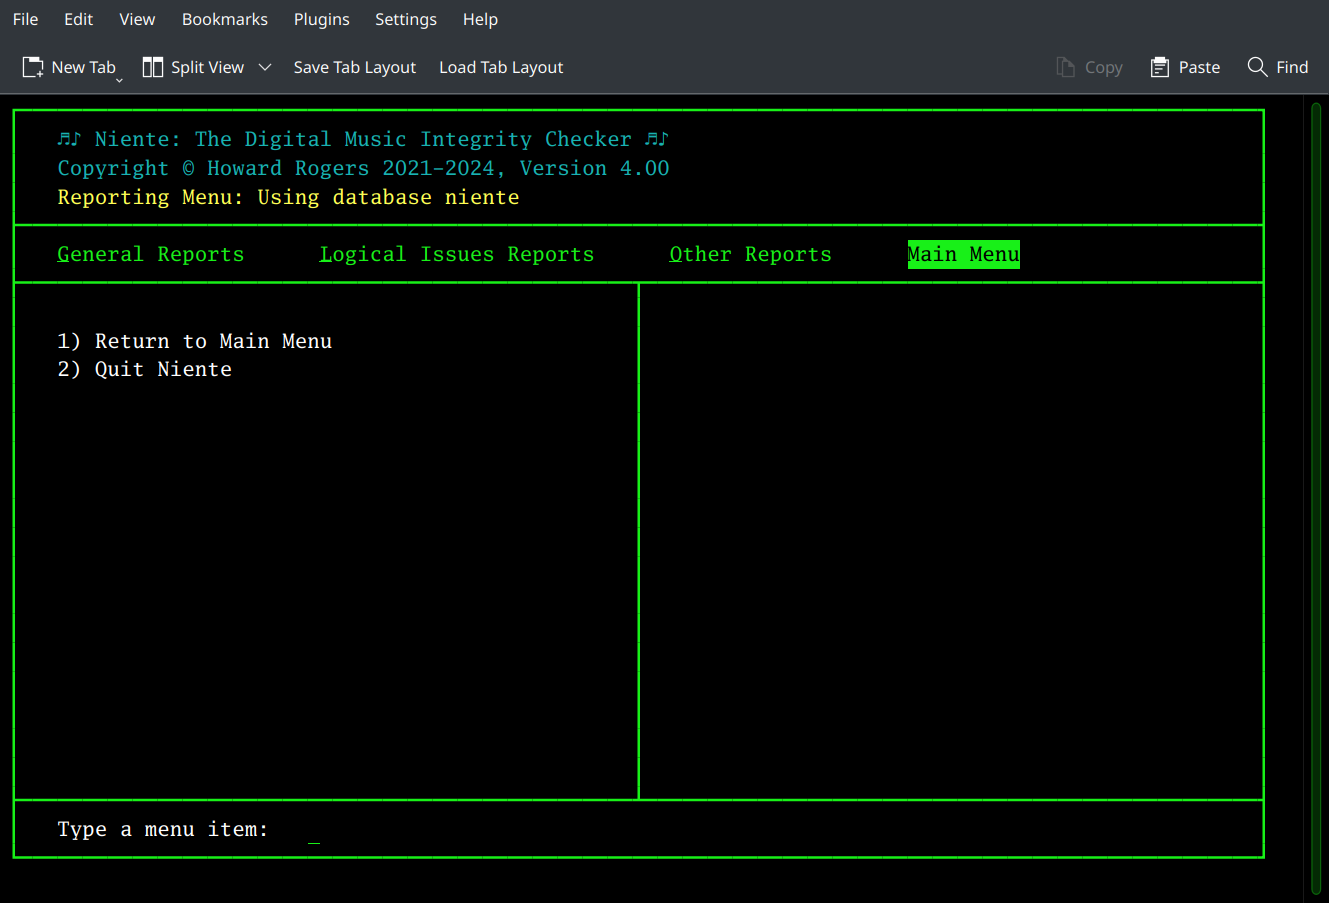Viewport: 1329px width, 903px height.
Task: Open the Bookmarks menu
Action: click(x=224, y=19)
